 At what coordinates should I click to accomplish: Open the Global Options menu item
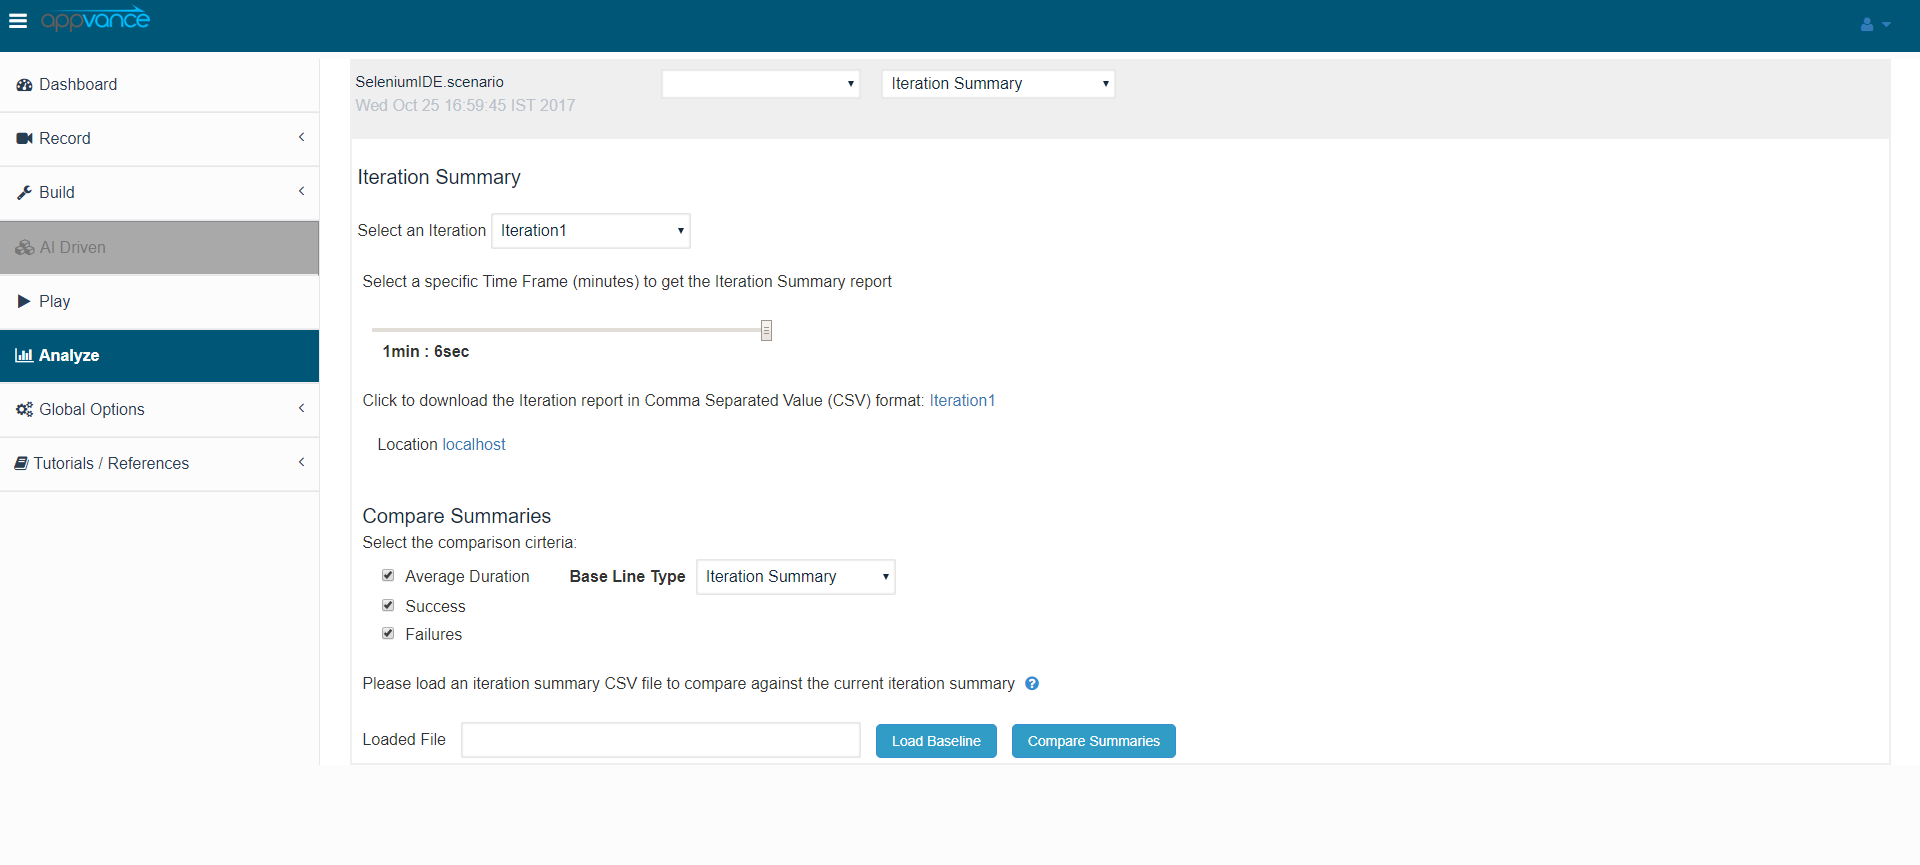160,410
